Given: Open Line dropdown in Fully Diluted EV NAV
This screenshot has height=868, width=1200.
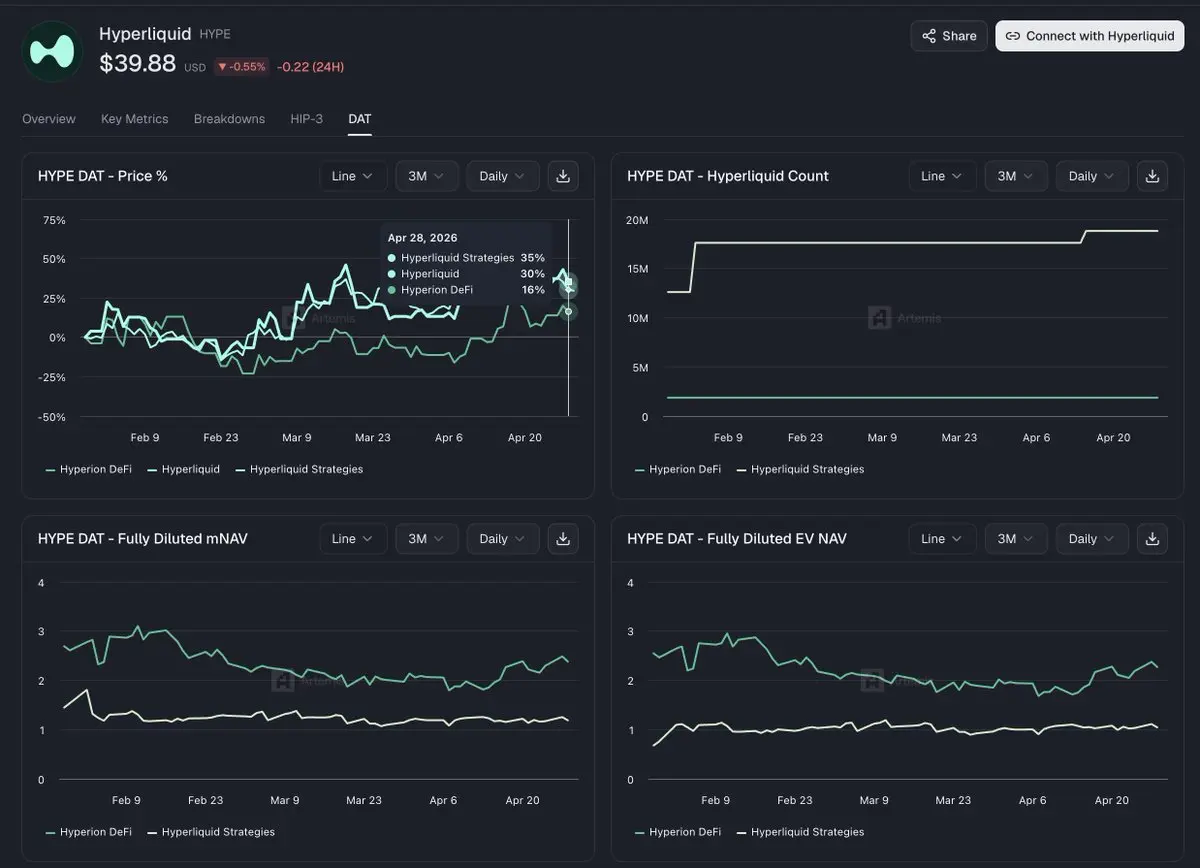Looking at the screenshot, I should pos(941,539).
